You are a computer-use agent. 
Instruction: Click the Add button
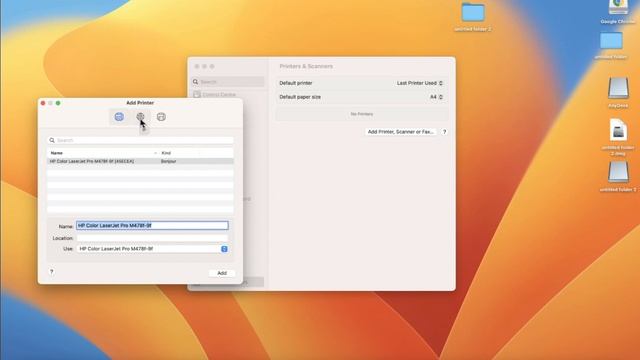222,273
